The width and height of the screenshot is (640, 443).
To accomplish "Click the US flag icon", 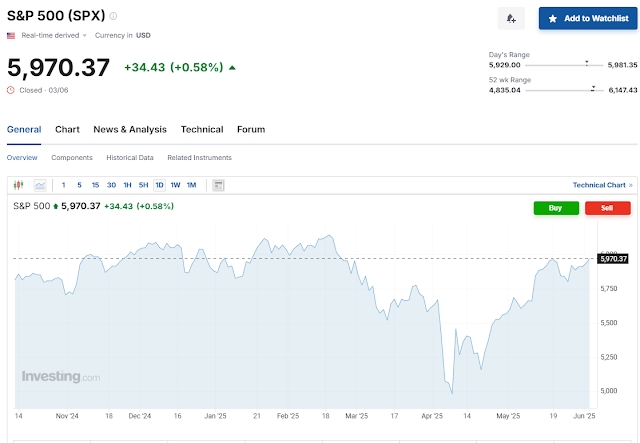I will [x=11, y=36].
